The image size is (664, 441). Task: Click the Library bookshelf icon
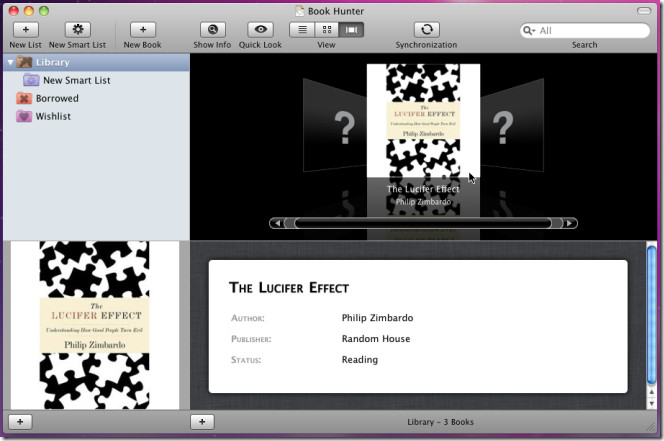(25, 62)
